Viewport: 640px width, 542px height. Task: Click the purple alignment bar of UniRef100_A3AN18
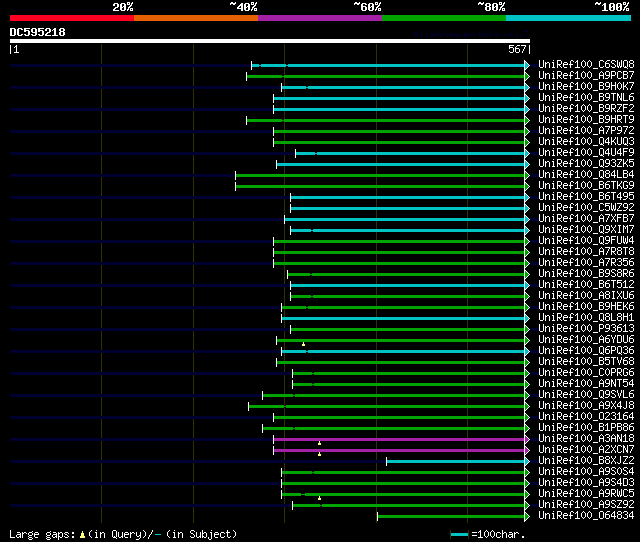(399, 440)
